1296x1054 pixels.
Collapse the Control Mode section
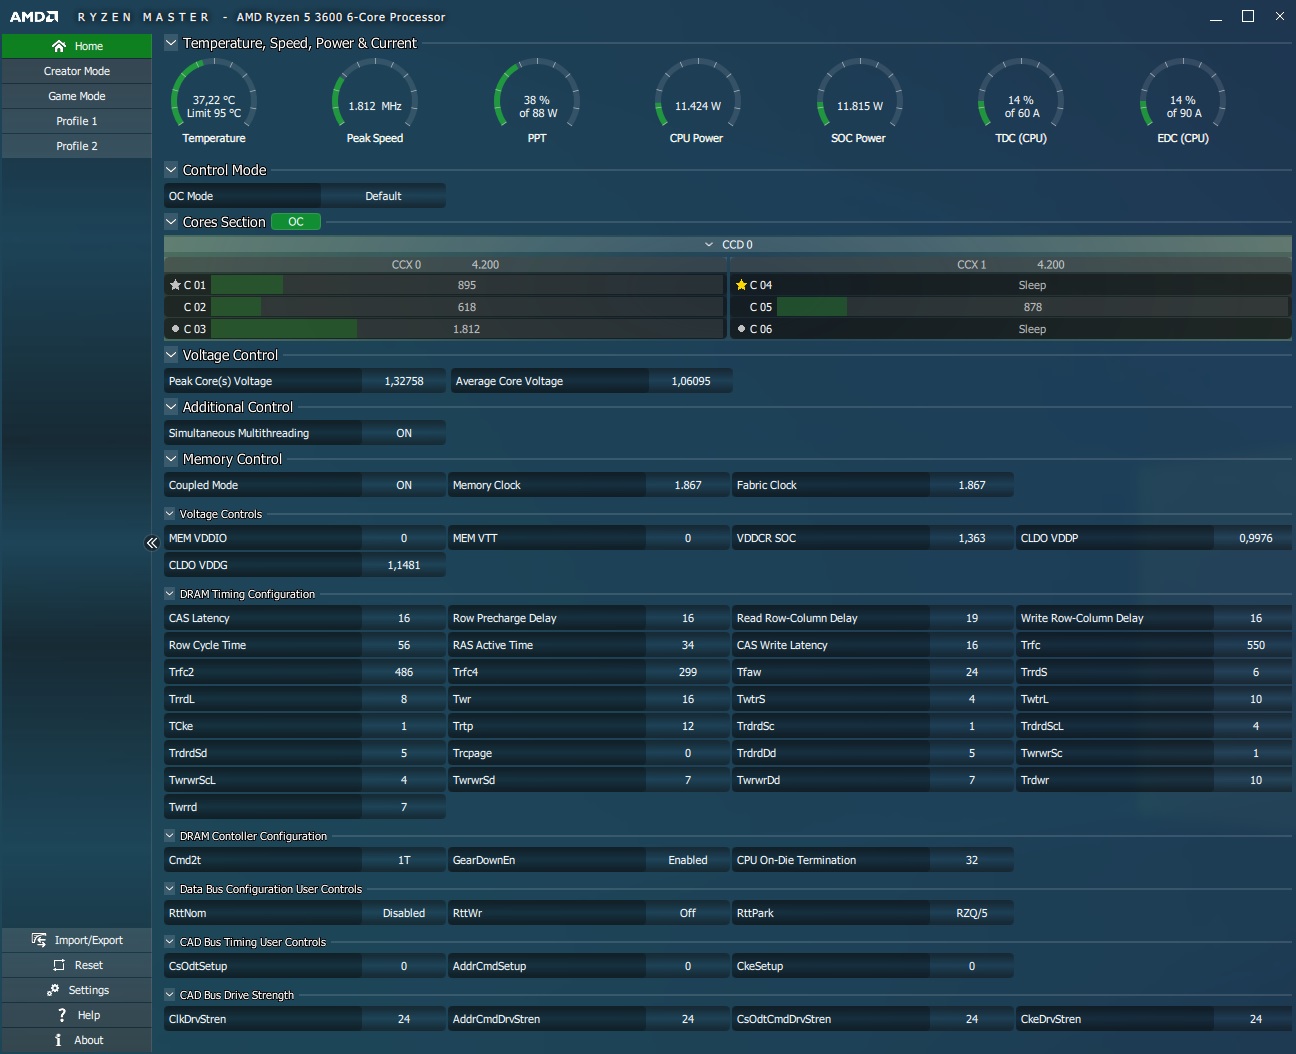point(171,170)
